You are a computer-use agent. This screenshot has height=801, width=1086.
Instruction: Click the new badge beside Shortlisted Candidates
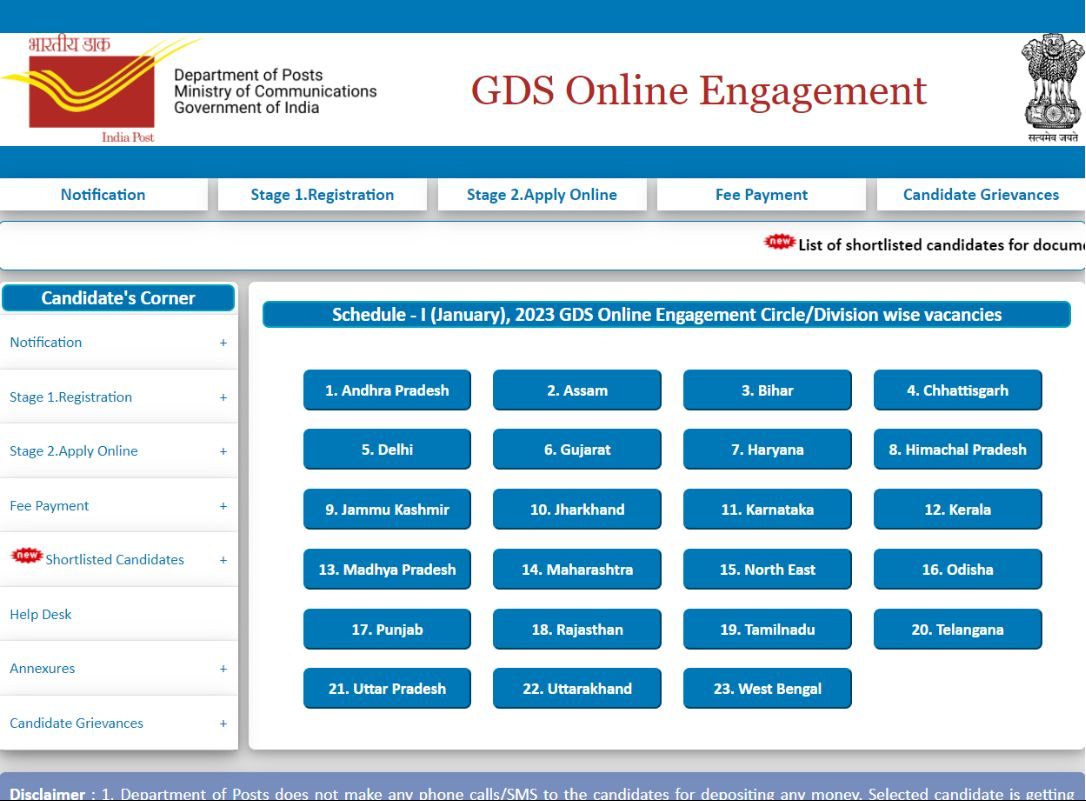(27, 555)
